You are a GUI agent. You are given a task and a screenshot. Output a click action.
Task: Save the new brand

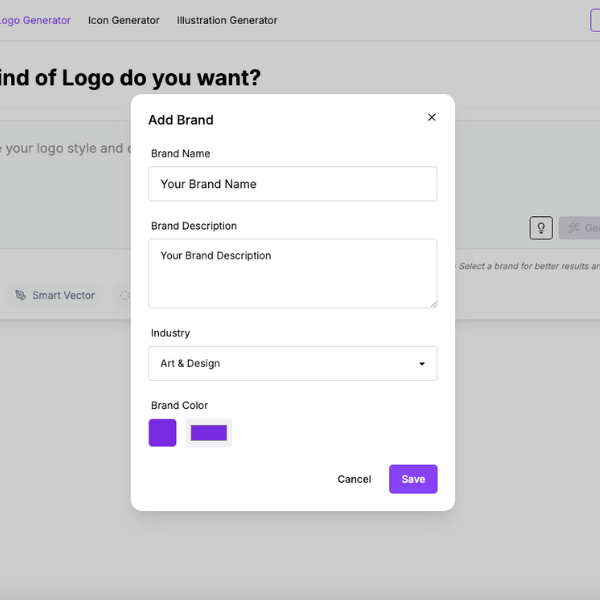point(413,479)
